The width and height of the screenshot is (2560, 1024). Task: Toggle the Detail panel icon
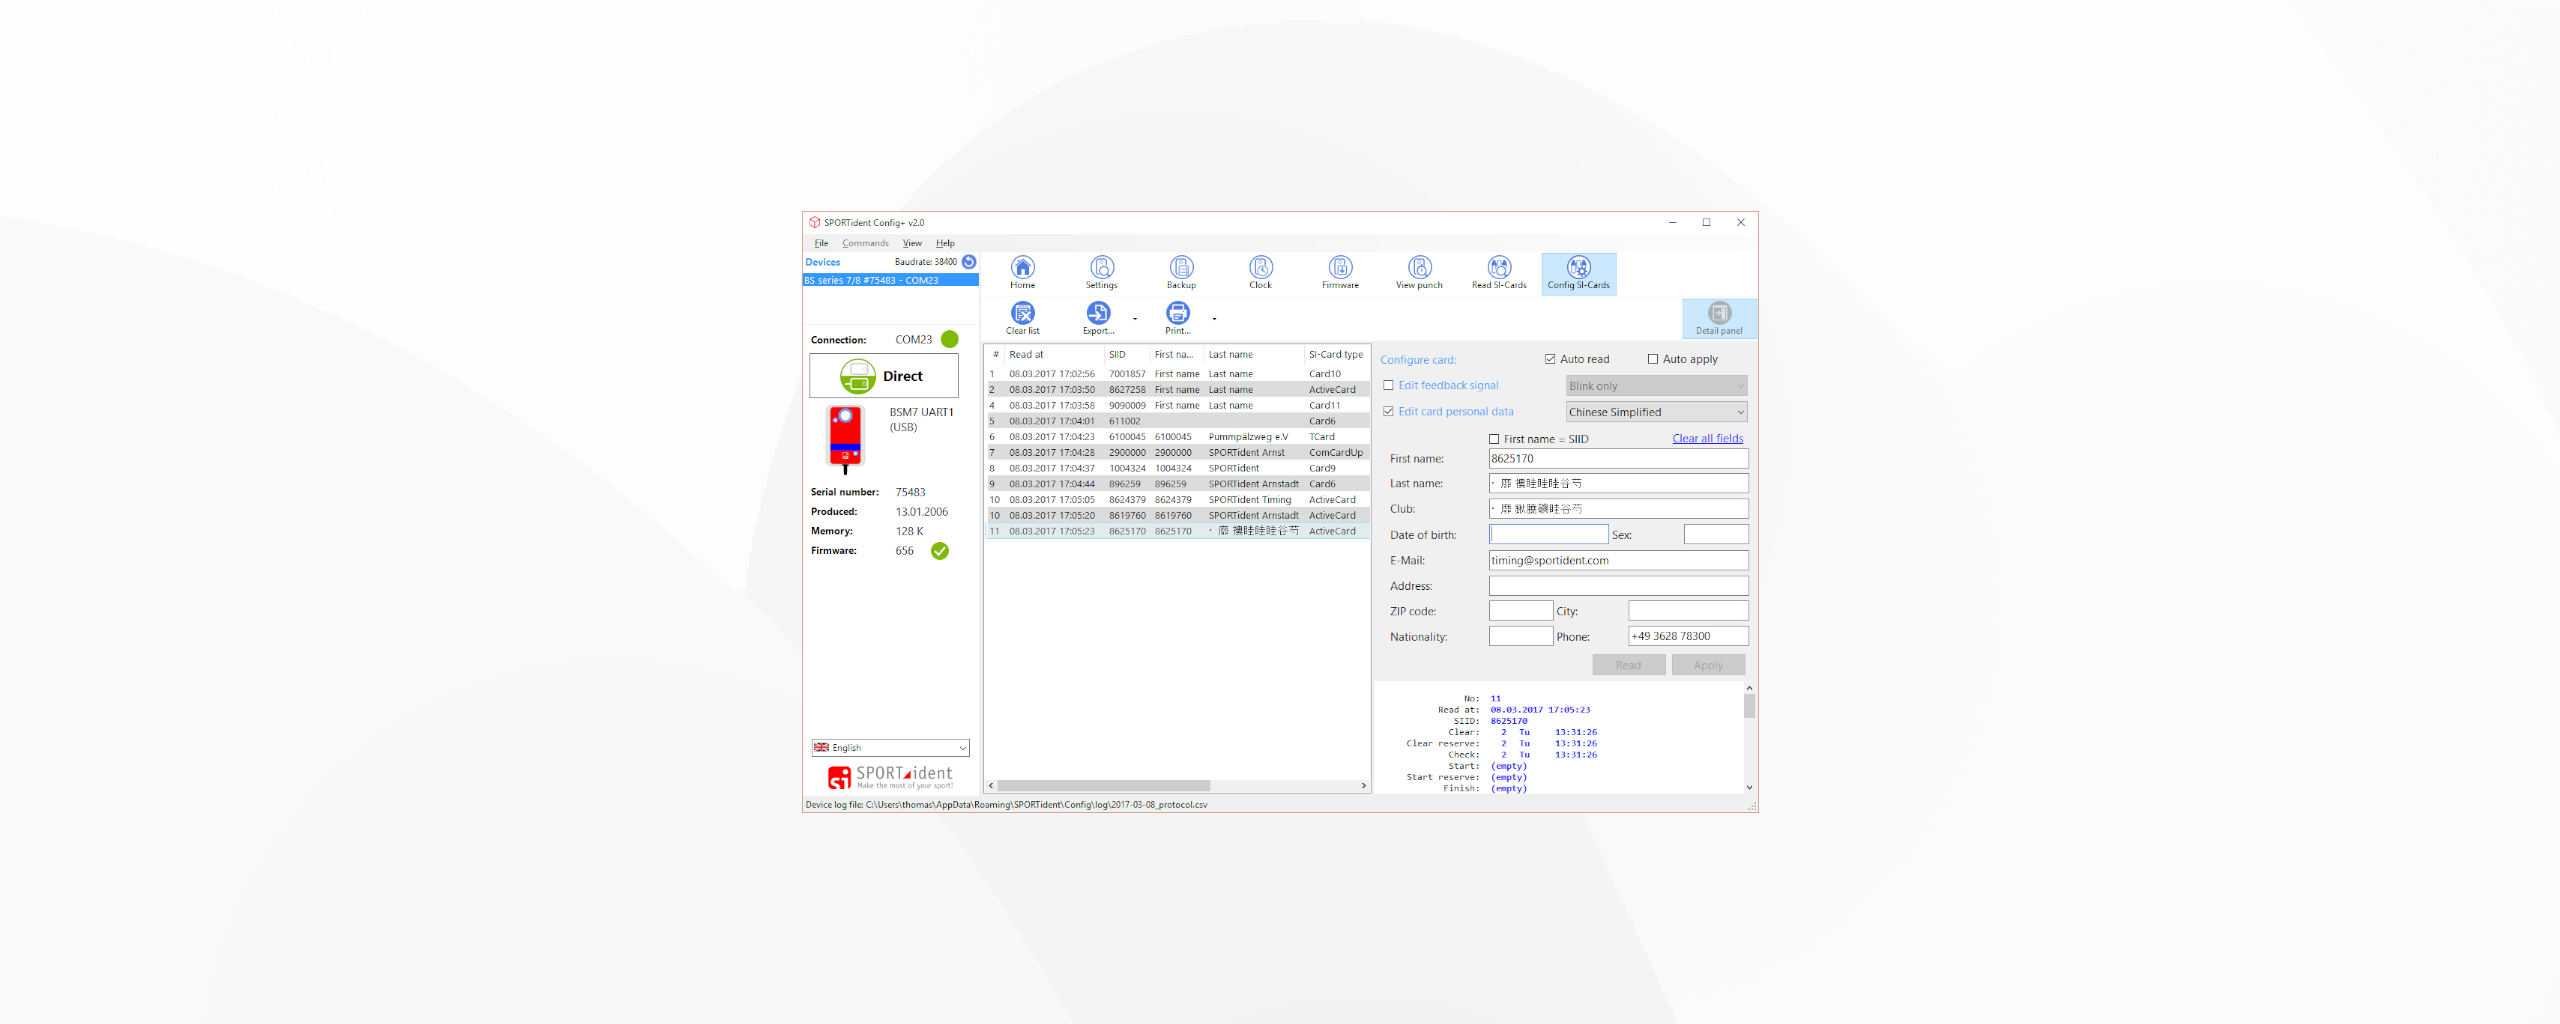tap(1719, 318)
